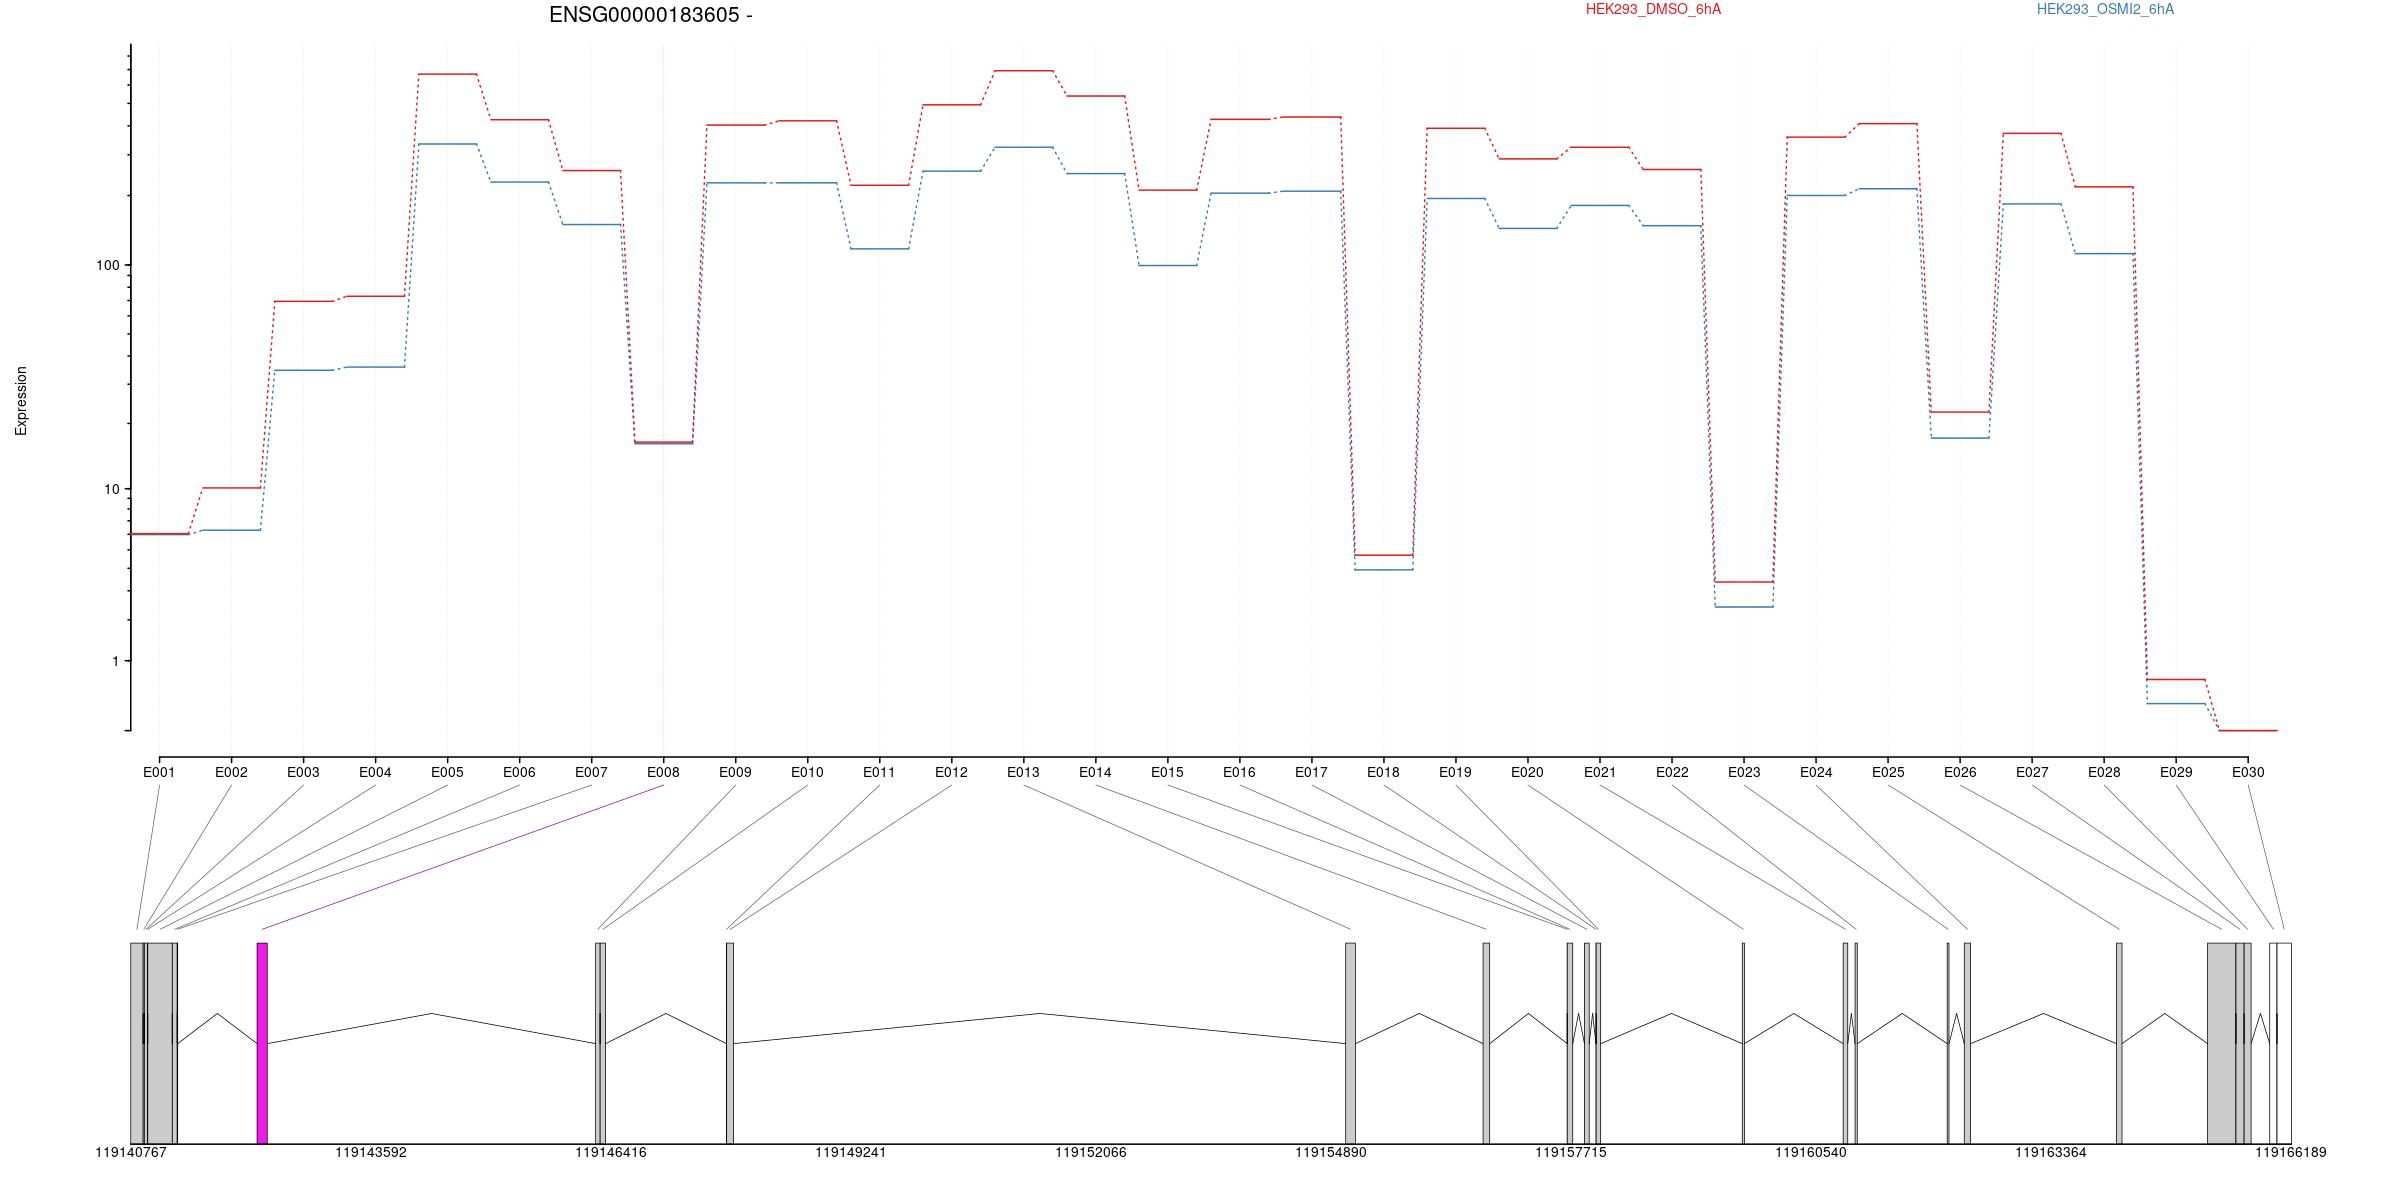
Task: Click exon label E024
Action: click(x=1816, y=772)
